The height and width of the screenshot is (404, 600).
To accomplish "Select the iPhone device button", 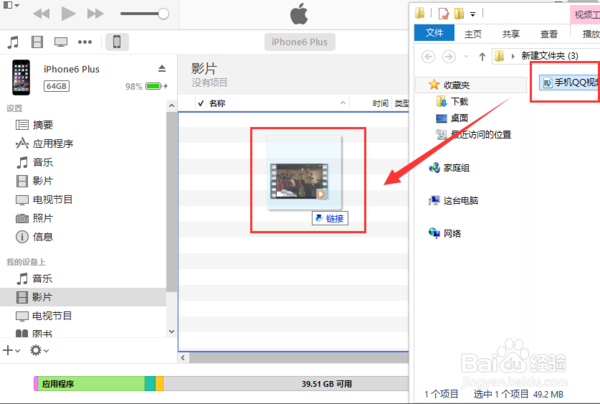I will click(x=117, y=42).
